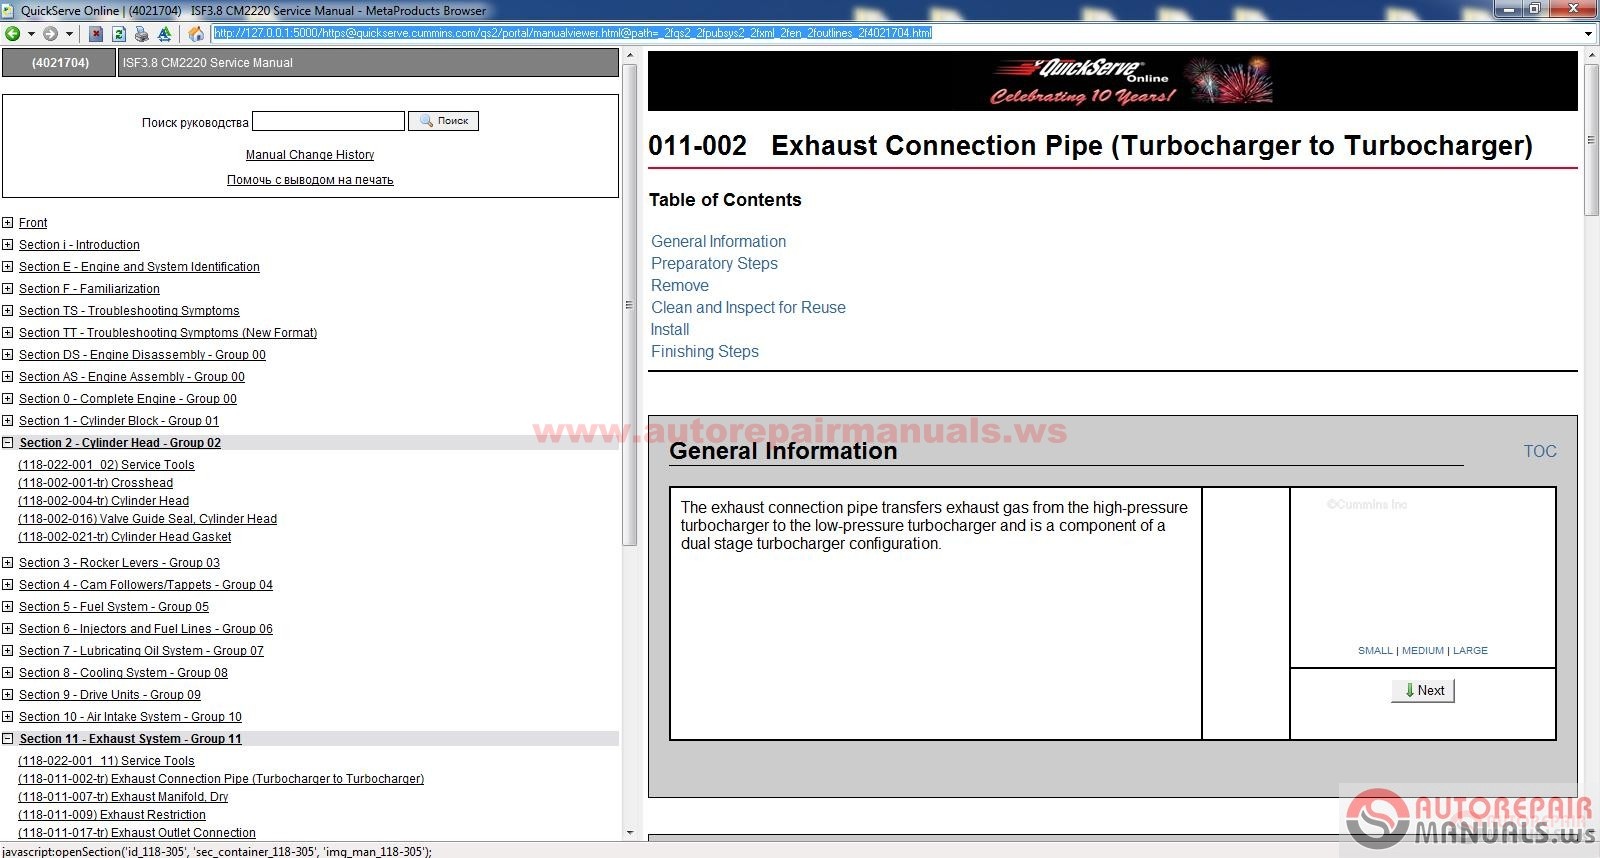This screenshot has height=858, width=1600.
Task: Open Section AS - Engine Assembly - Group 00
Action: 132,377
